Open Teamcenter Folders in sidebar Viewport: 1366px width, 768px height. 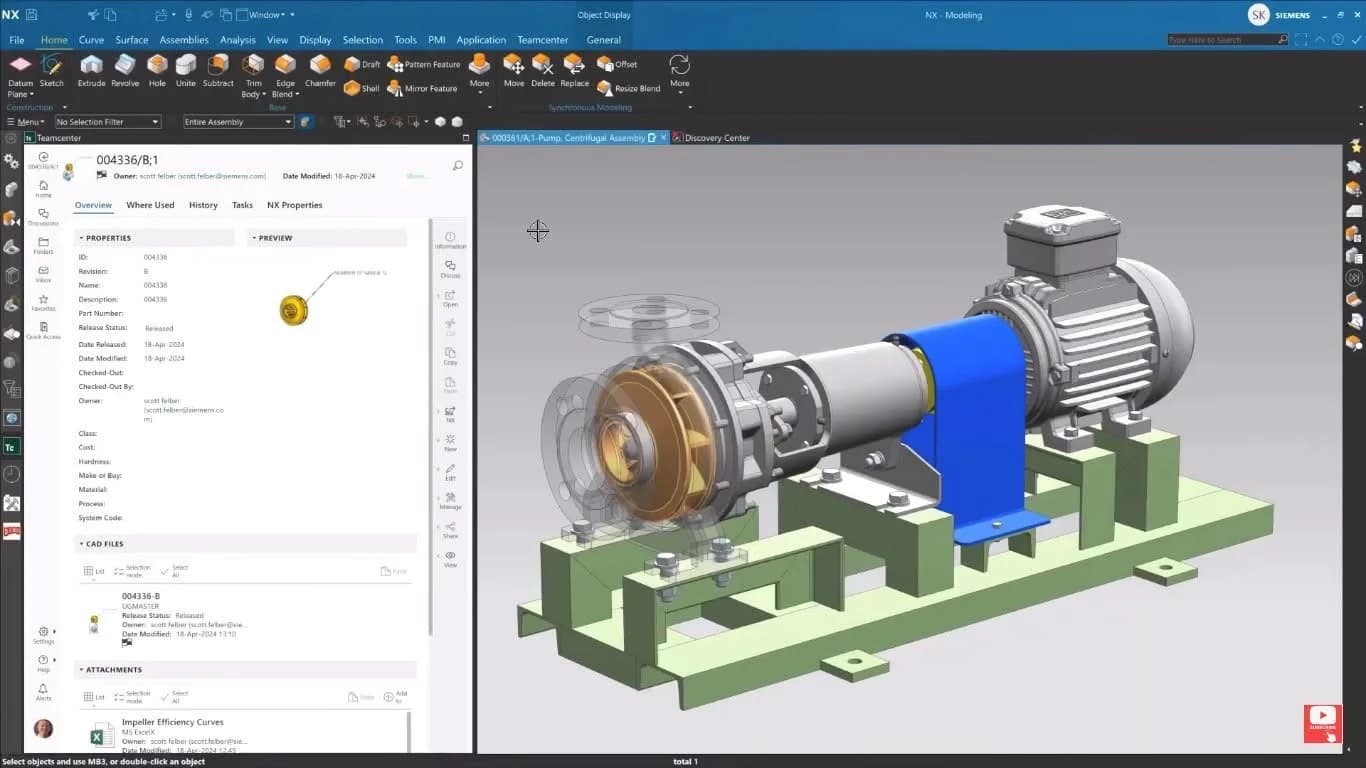click(43, 245)
